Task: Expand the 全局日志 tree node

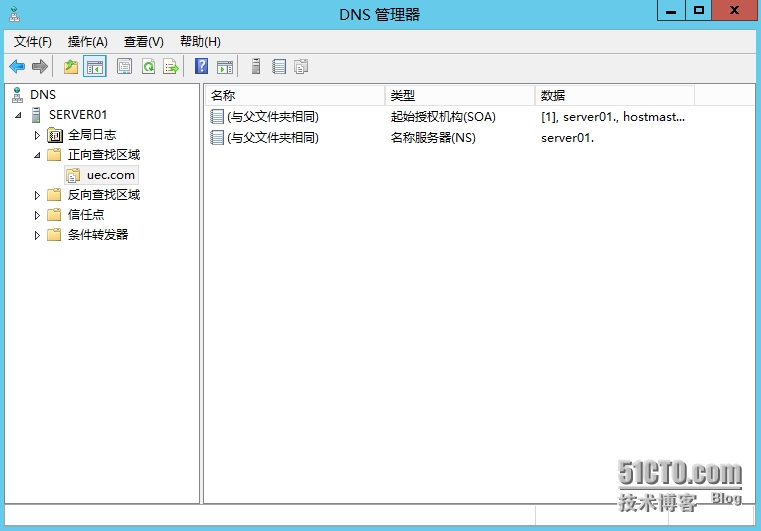Action: pyautogui.click(x=37, y=135)
